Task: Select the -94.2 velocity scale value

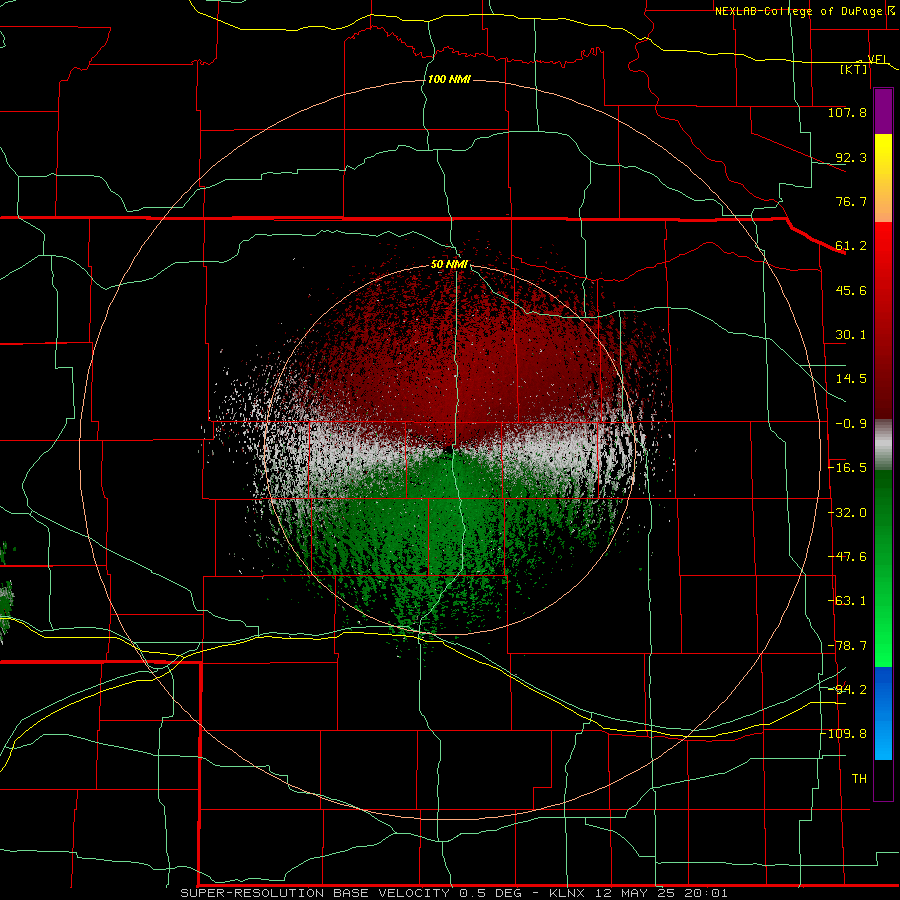Action: click(x=847, y=689)
